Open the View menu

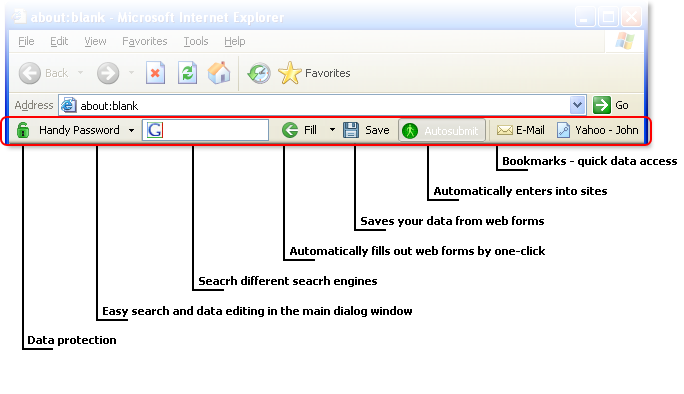click(x=95, y=41)
